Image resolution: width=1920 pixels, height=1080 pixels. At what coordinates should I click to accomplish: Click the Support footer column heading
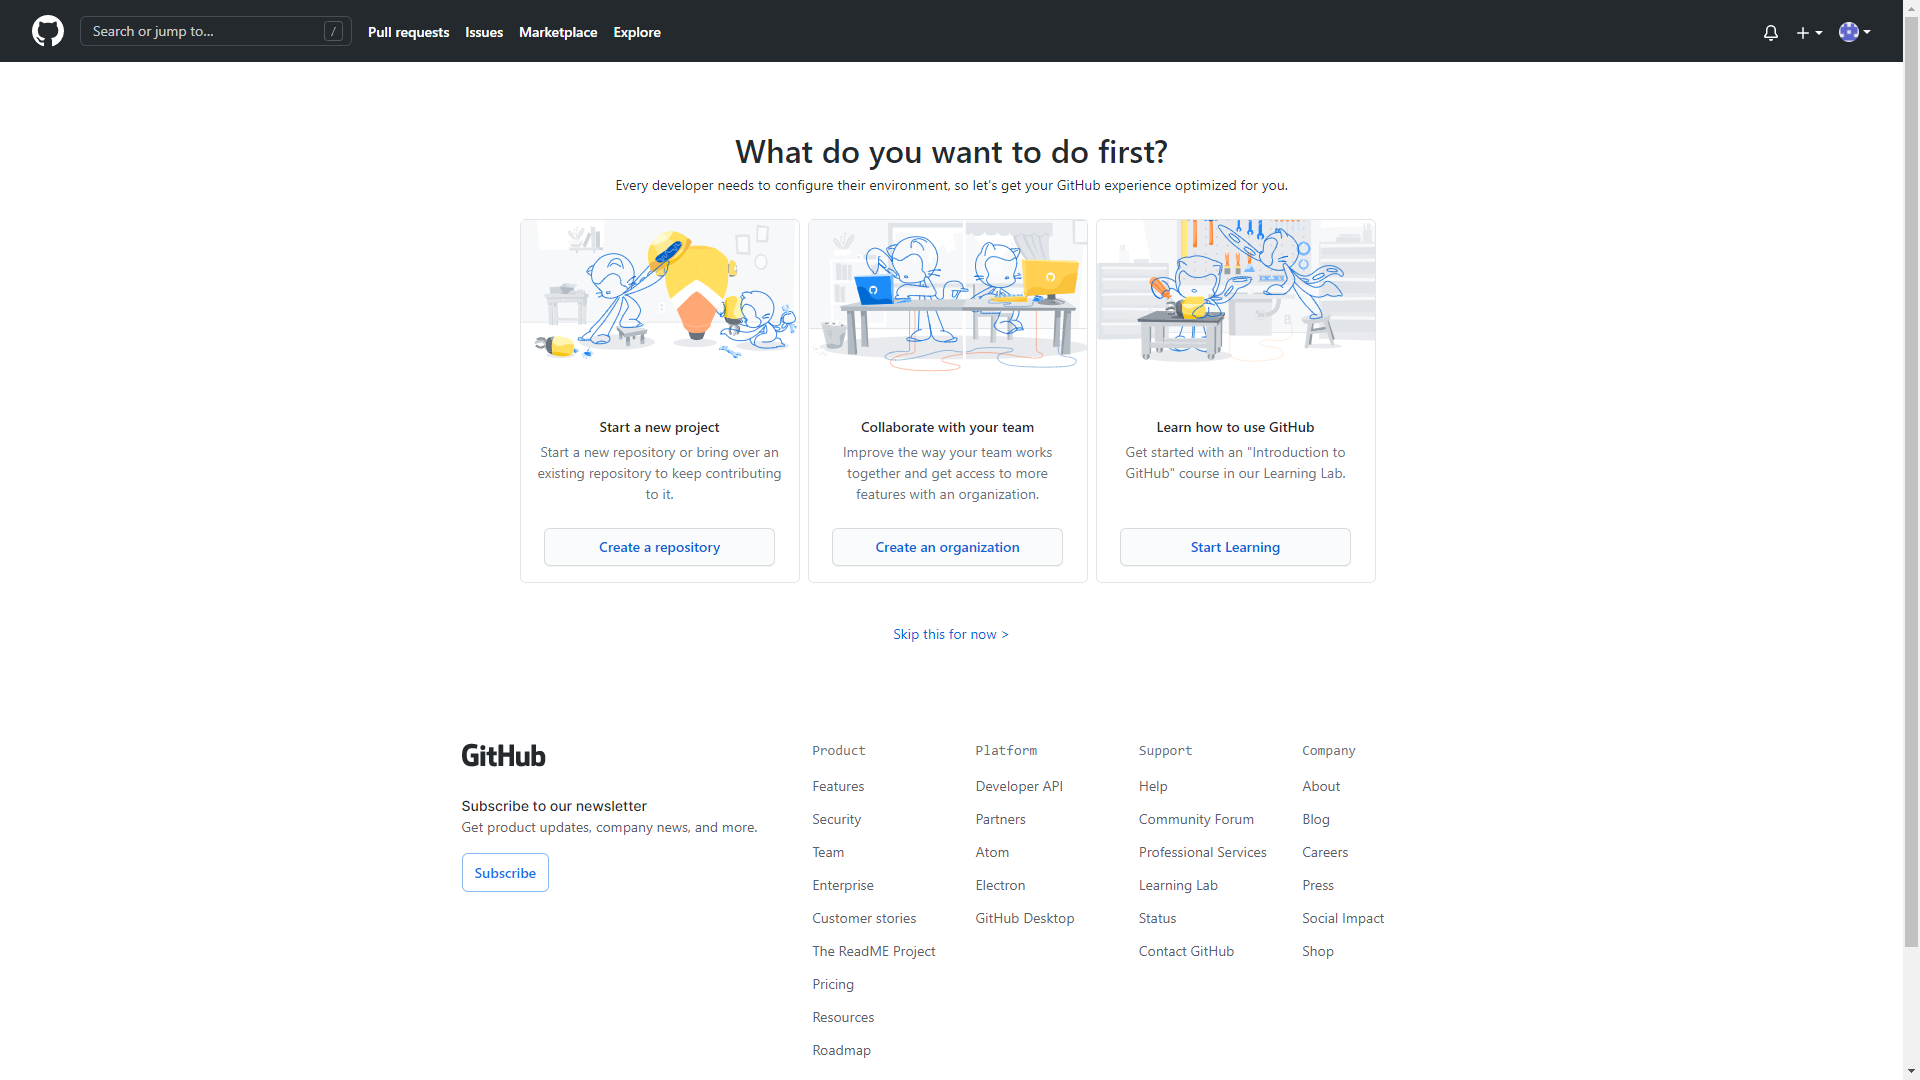(x=1165, y=750)
